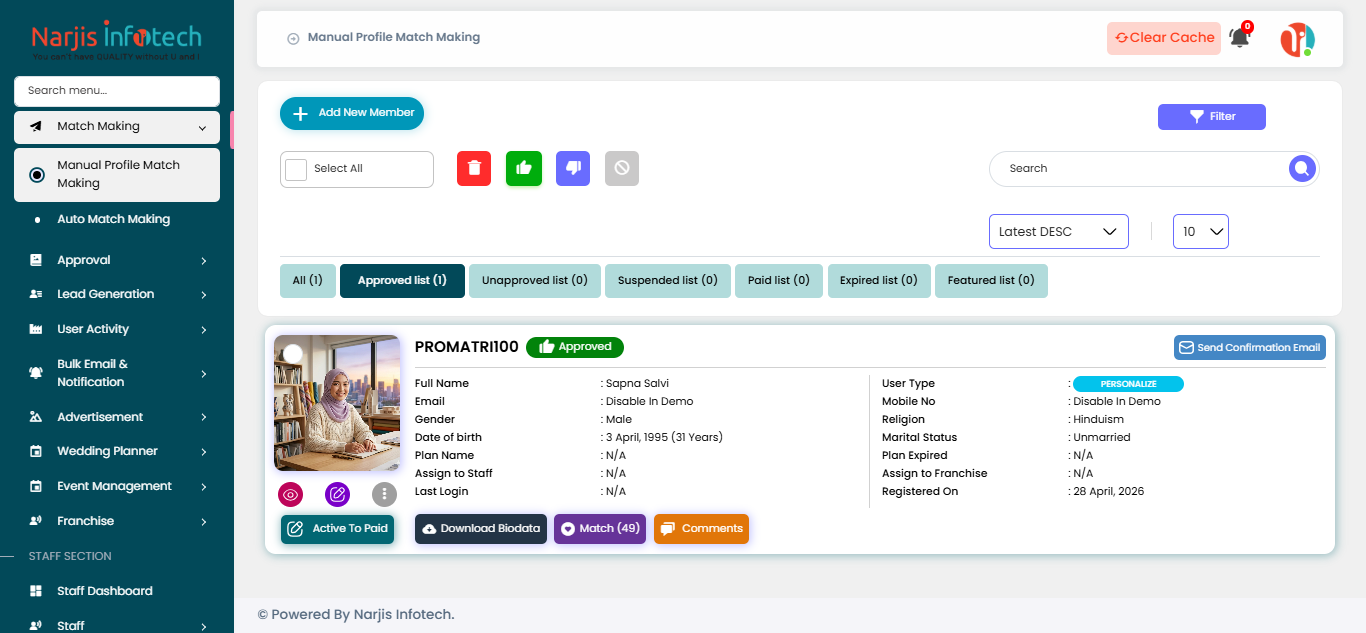Click Send Confirmation Email button
The image size is (1366, 633).
point(1250,348)
